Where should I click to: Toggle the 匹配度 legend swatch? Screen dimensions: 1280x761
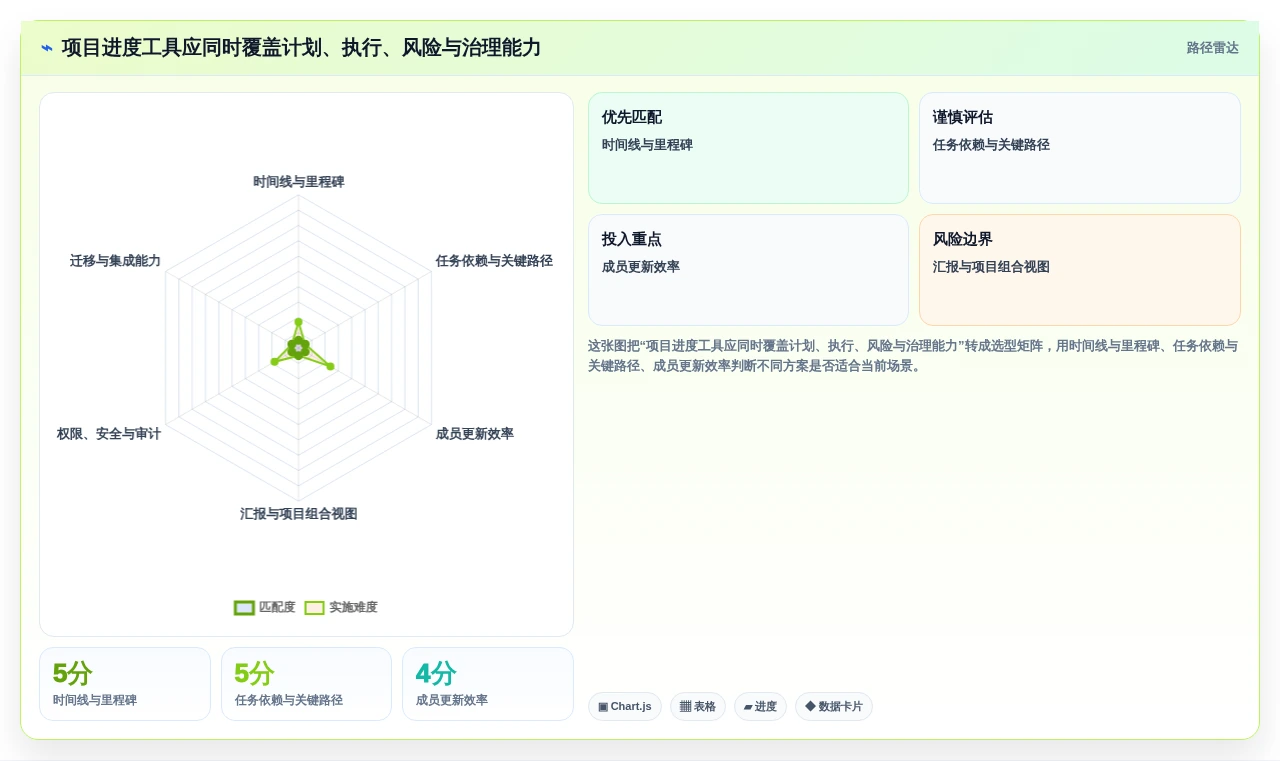244,607
